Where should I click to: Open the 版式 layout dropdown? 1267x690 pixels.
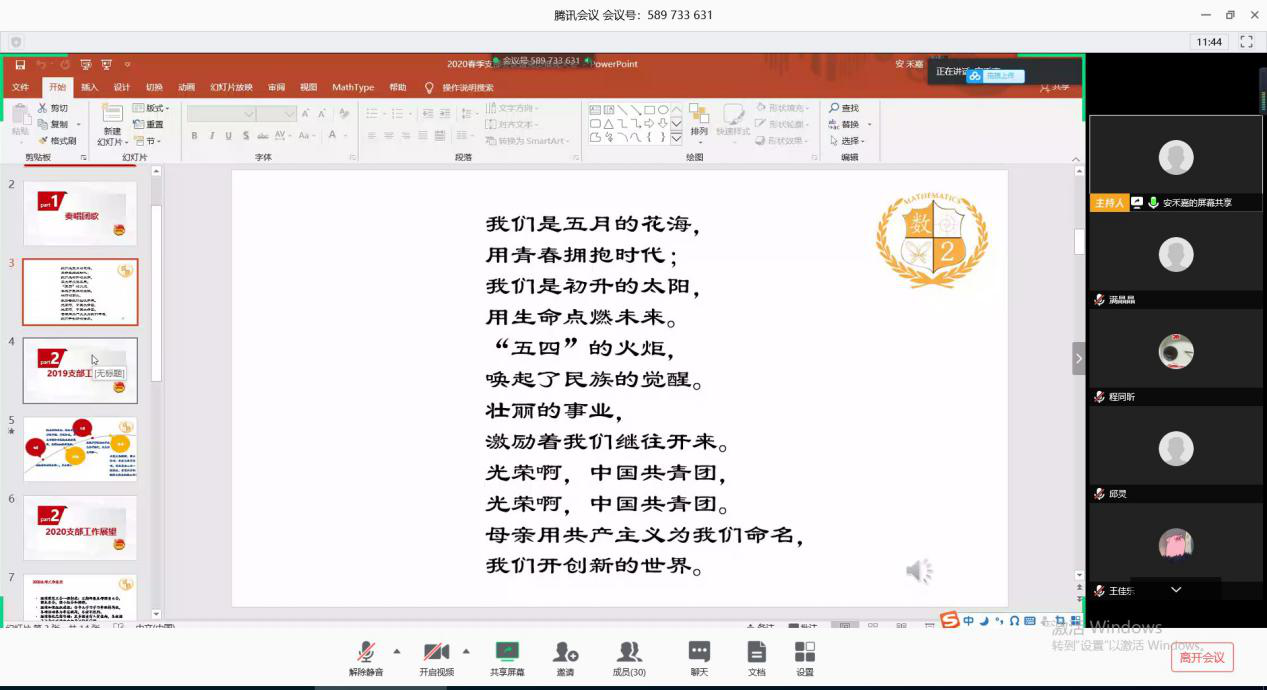151,108
